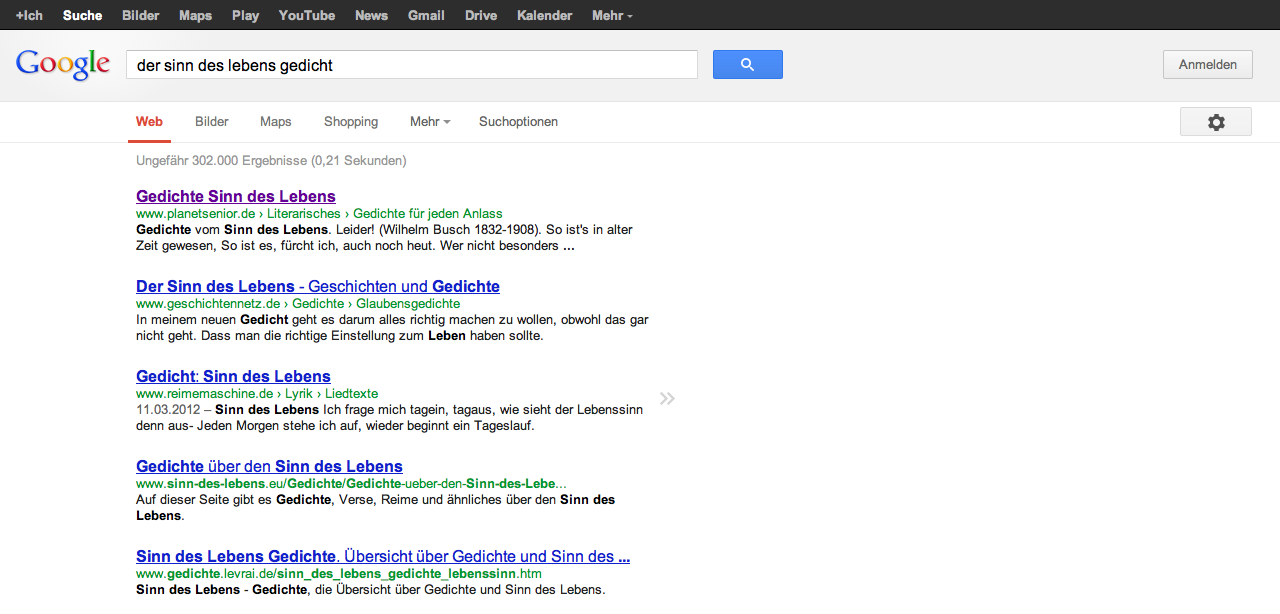Open Kalender in the top navigation bar
This screenshot has height=614, width=1280.
(544, 16)
